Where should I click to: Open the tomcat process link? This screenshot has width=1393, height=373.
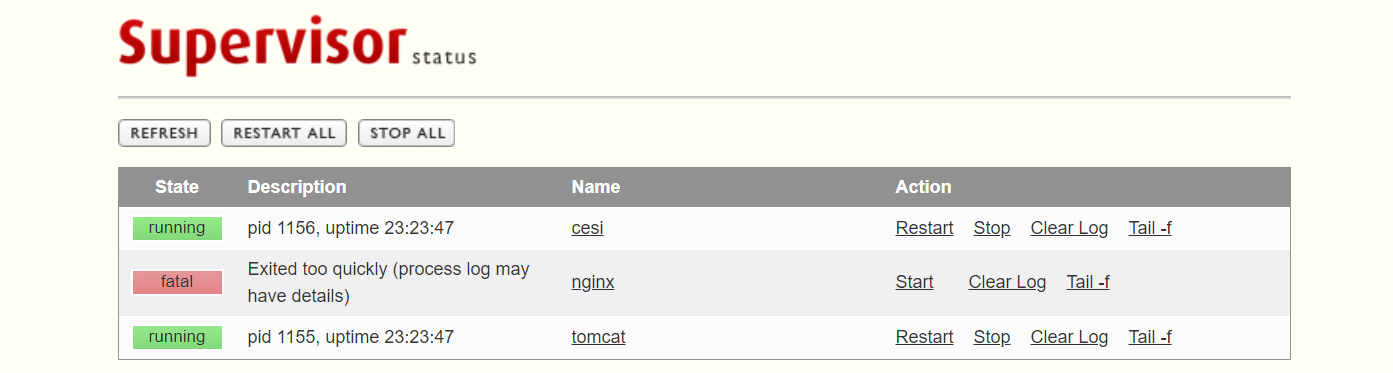(x=598, y=337)
